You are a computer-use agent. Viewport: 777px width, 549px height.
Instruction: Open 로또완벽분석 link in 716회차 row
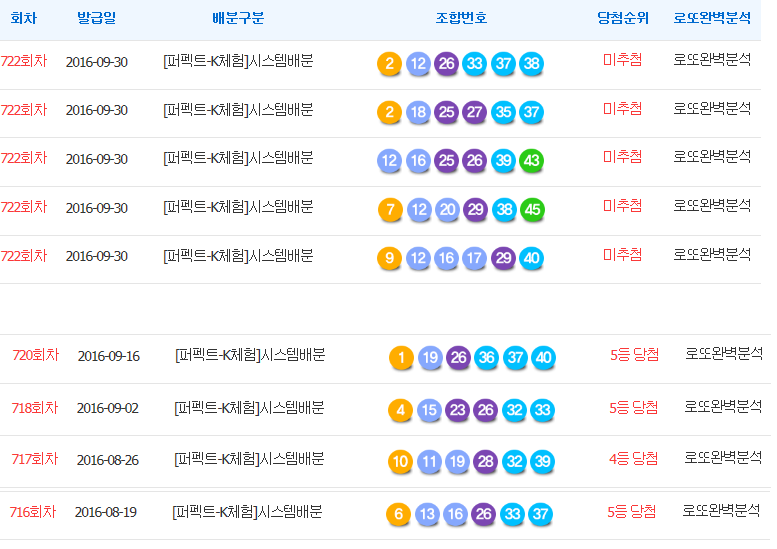(x=722, y=511)
